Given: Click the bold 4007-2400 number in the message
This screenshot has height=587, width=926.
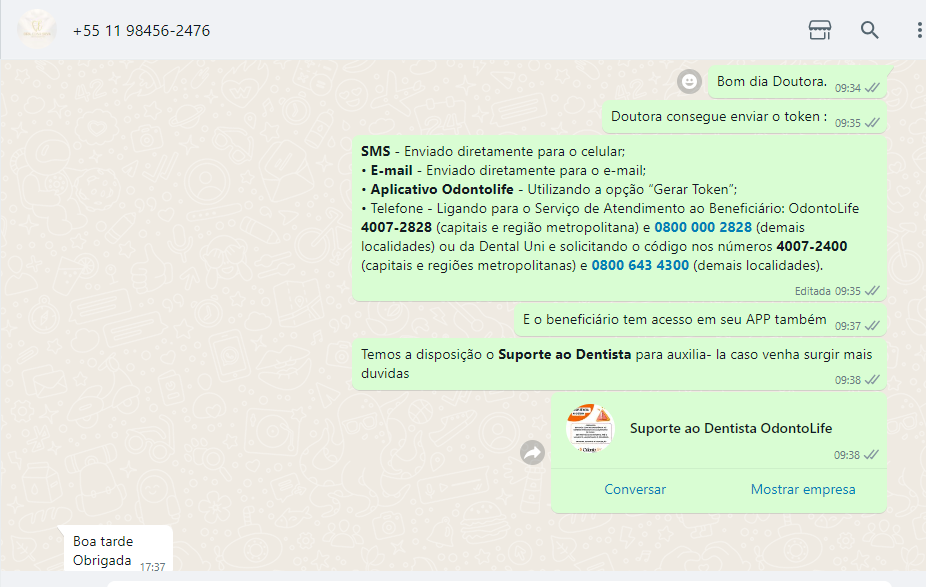Looking at the screenshot, I should click(811, 246).
